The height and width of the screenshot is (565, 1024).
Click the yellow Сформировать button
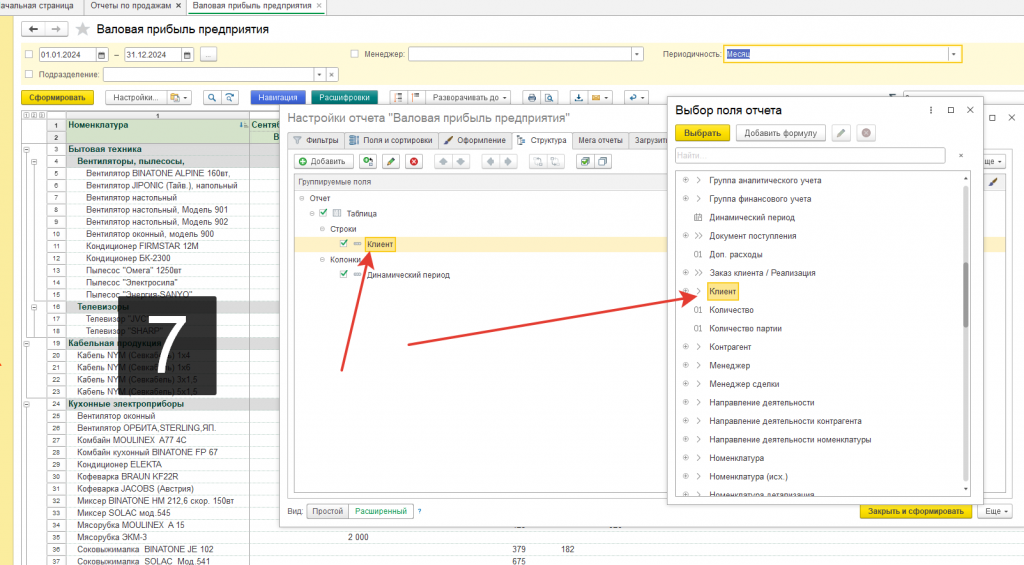57,97
